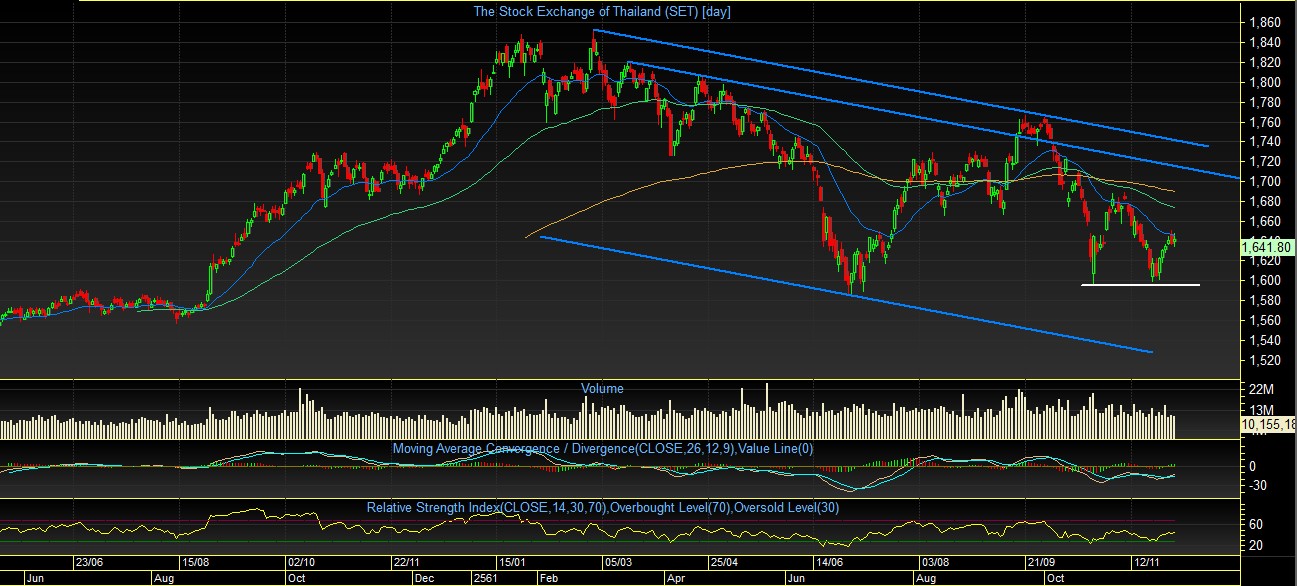Click the 1,860 price axis label
The image size is (1297, 586).
pyautogui.click(x=1264, y=22)
